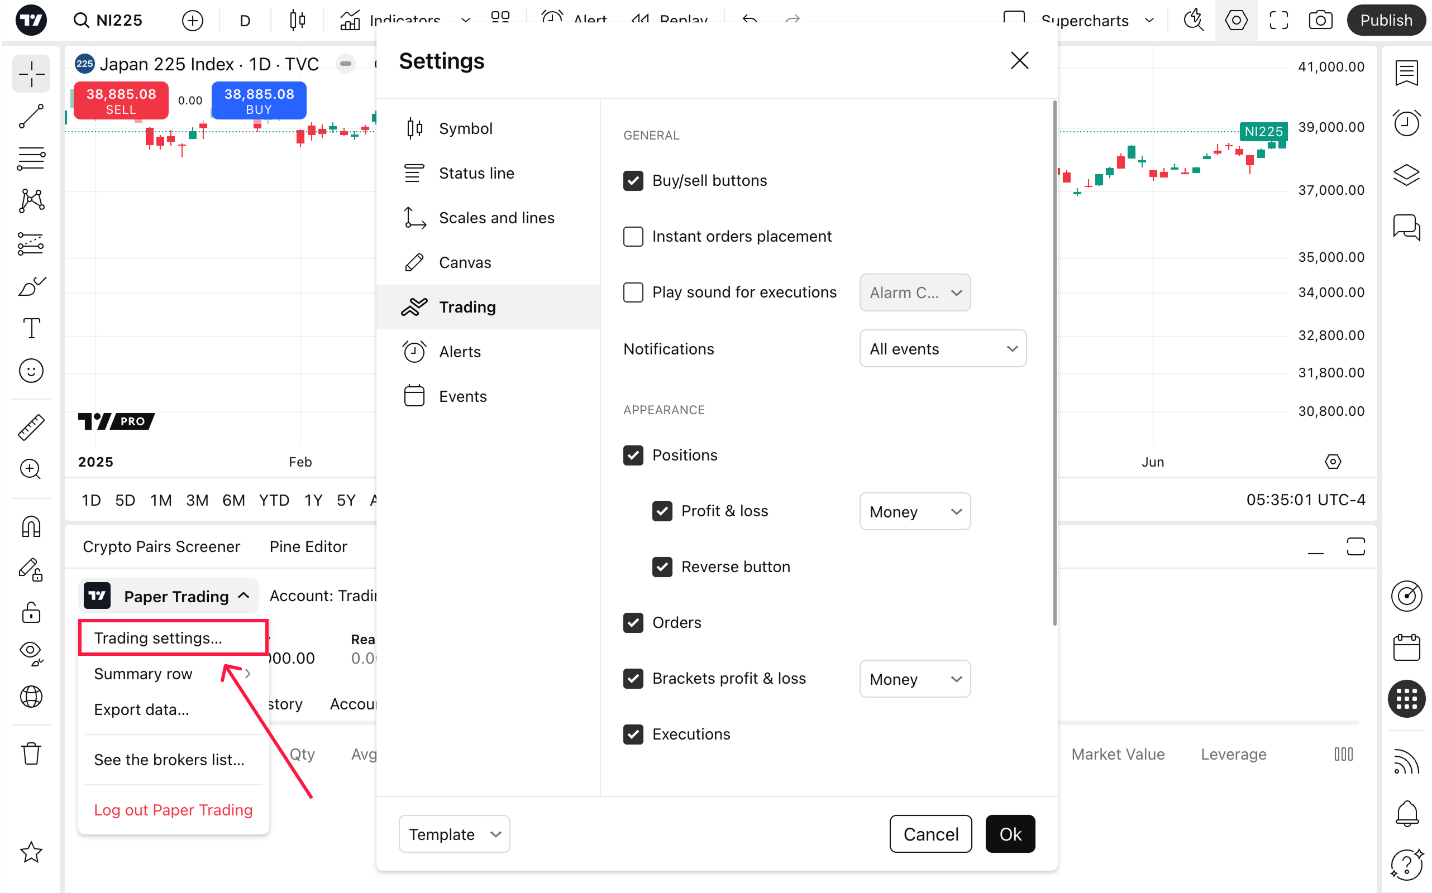Enable Play sound for executions
This screenshot has width=1432, height=893.
[633, 292]
